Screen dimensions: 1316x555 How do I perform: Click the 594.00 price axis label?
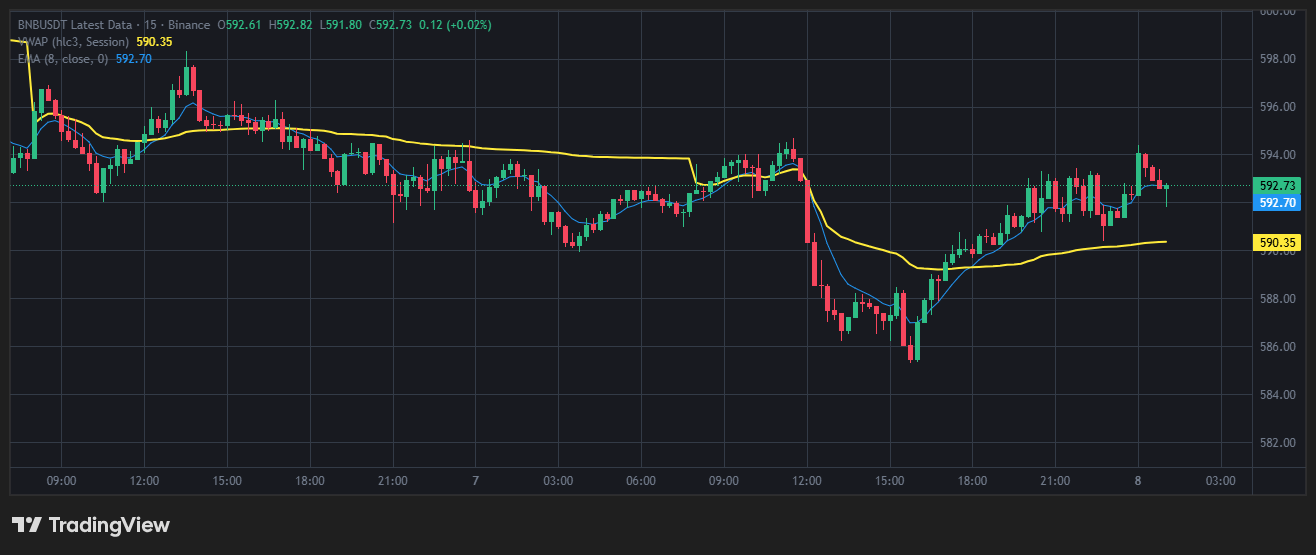[x=1277, y=155]
